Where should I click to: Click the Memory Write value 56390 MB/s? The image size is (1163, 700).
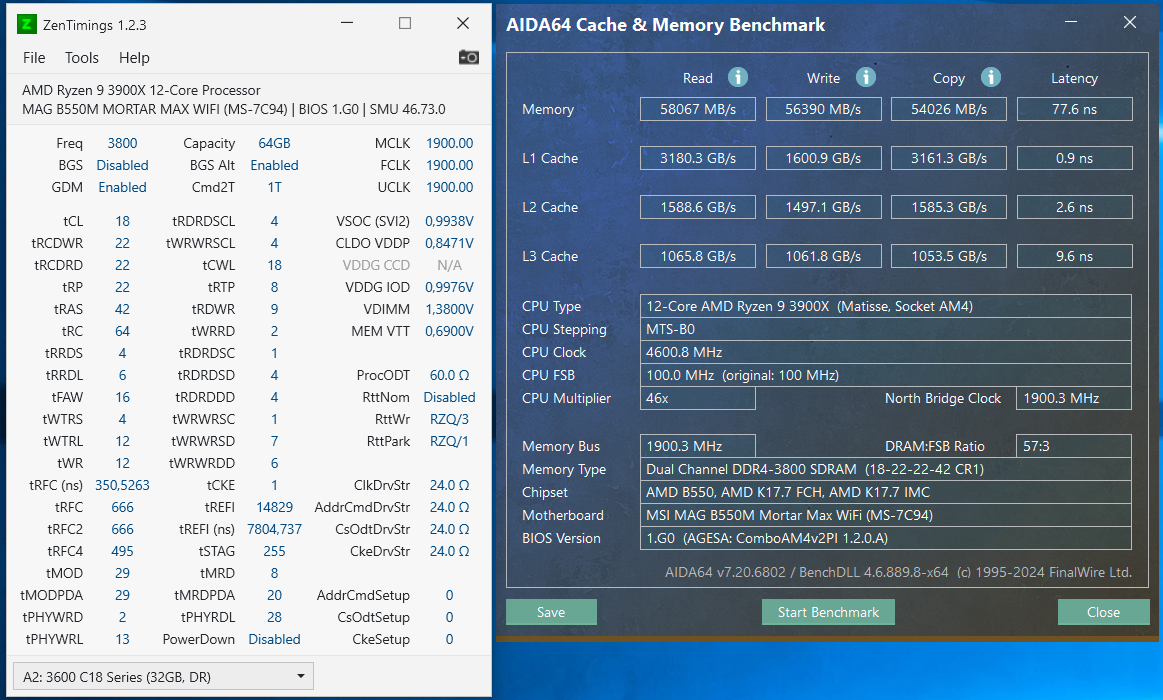823,109
